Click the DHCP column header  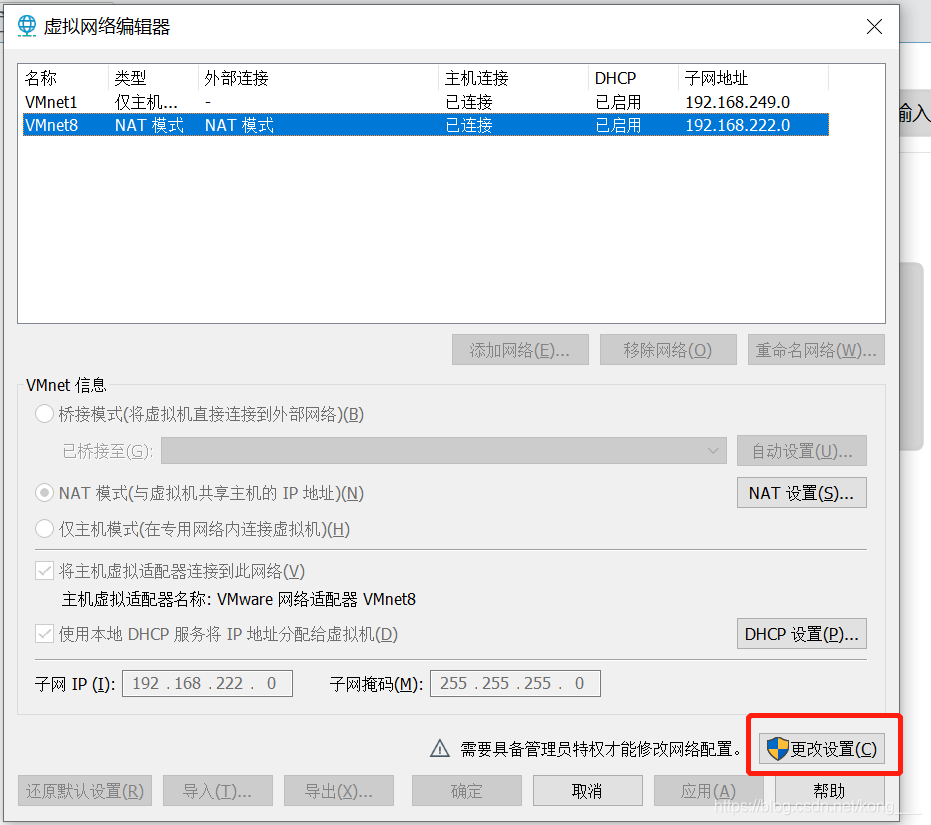(634, 78)
